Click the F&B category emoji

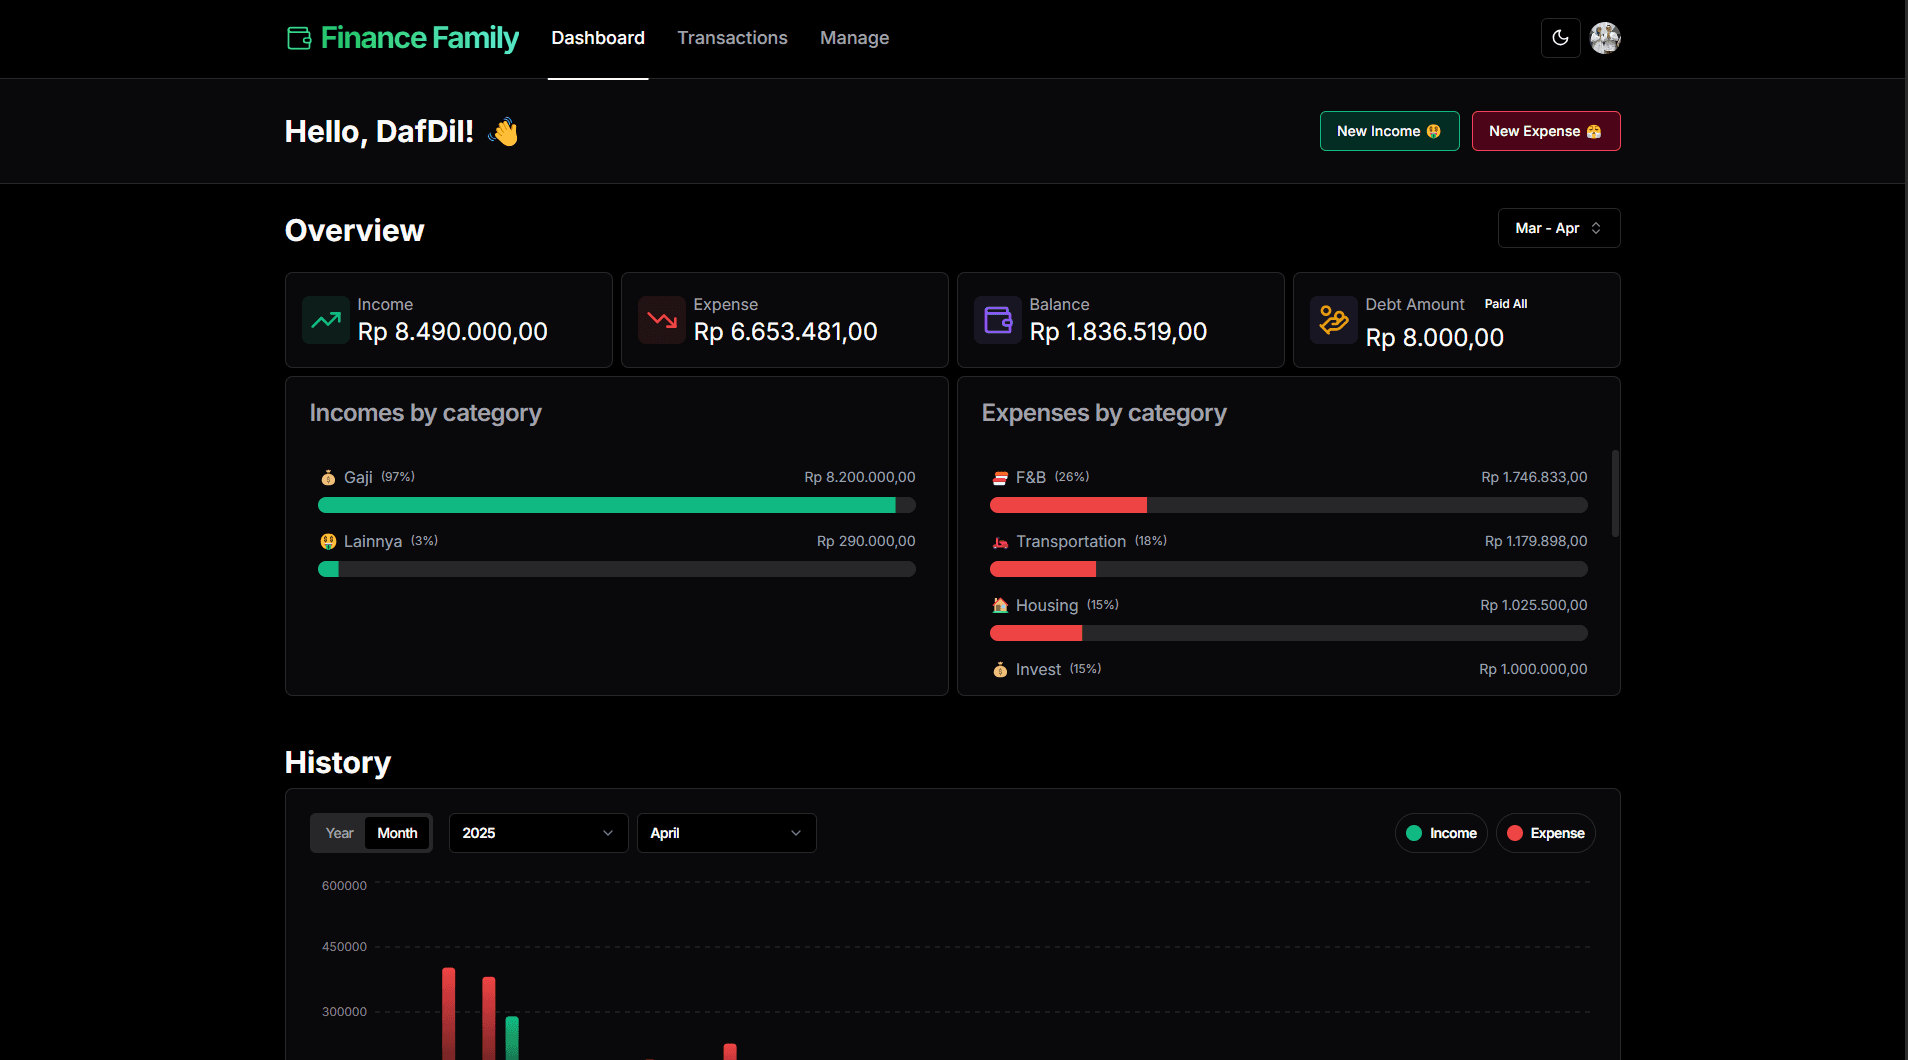point(1000,478)
